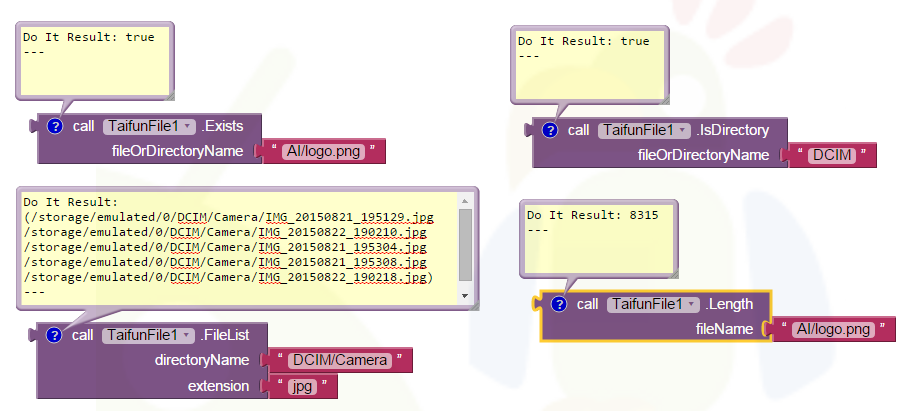Click the DCIM text string block

(827, 155)
